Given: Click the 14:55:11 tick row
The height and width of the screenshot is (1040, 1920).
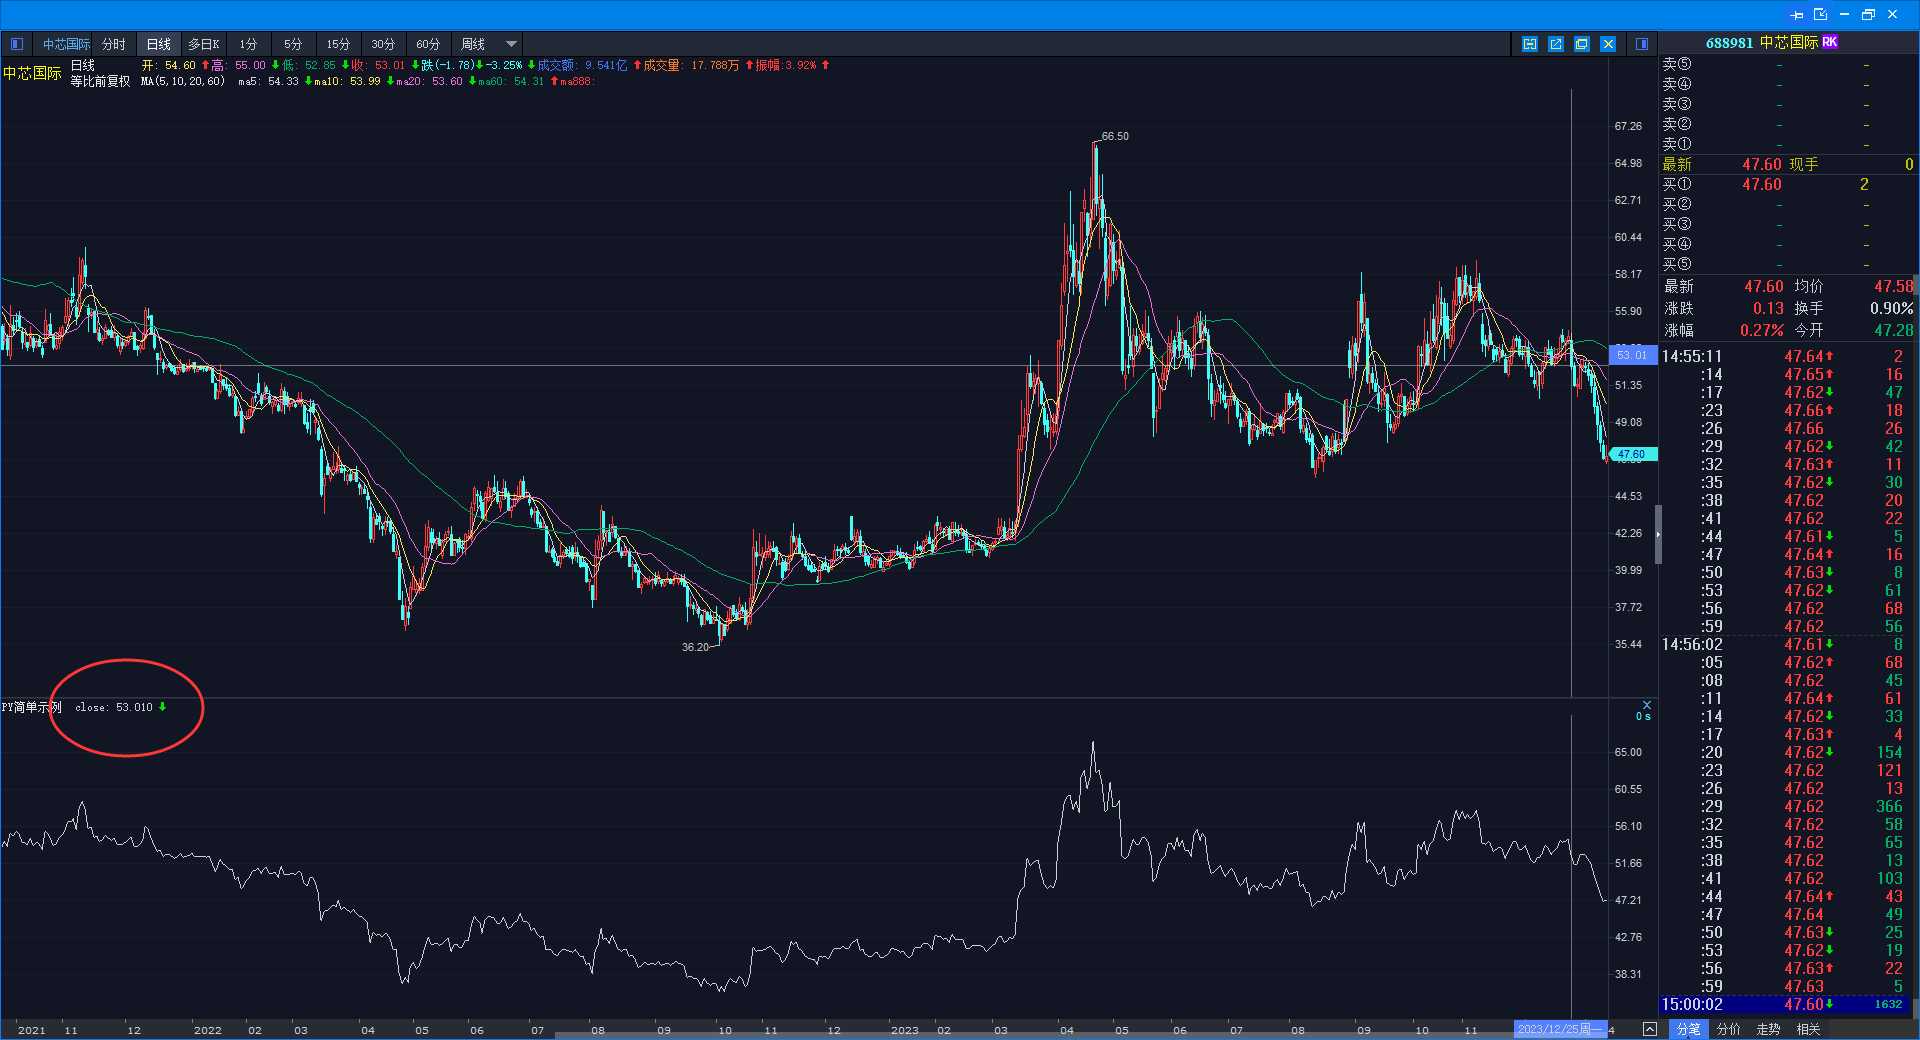Looking at the screenshot, I should click(1788, 356).
